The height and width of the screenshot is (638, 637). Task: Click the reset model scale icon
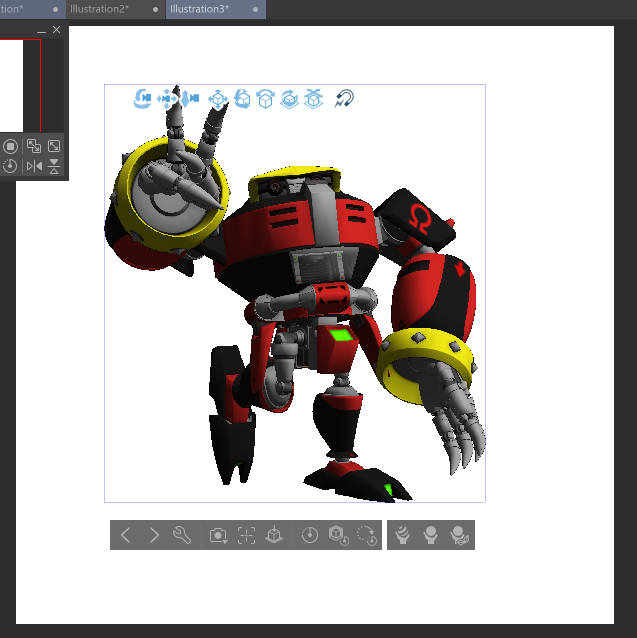(x=338, y=535)
